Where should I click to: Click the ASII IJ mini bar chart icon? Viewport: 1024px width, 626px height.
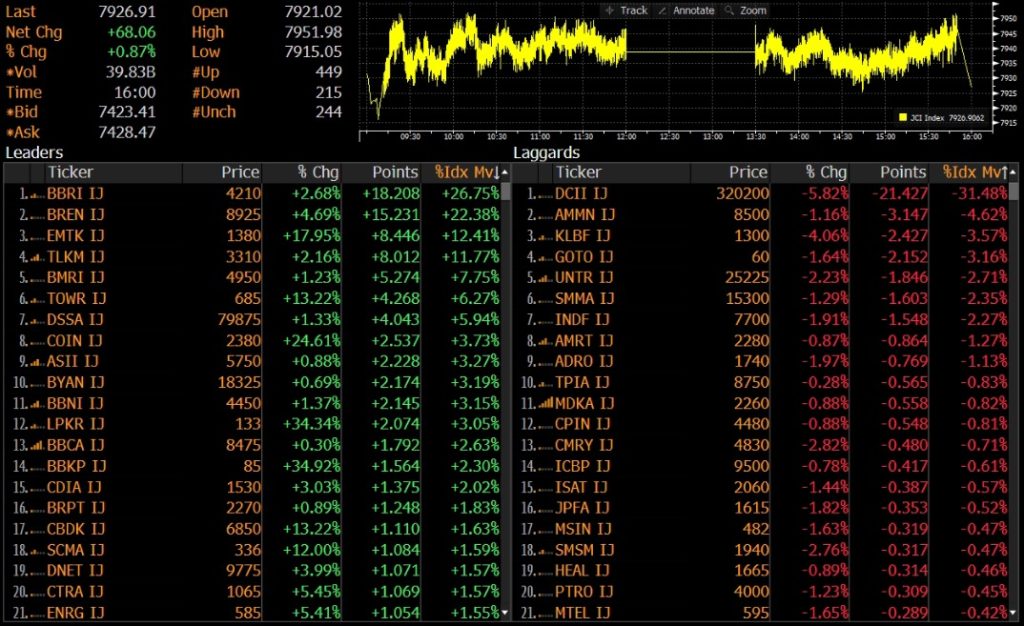[37, 362]
